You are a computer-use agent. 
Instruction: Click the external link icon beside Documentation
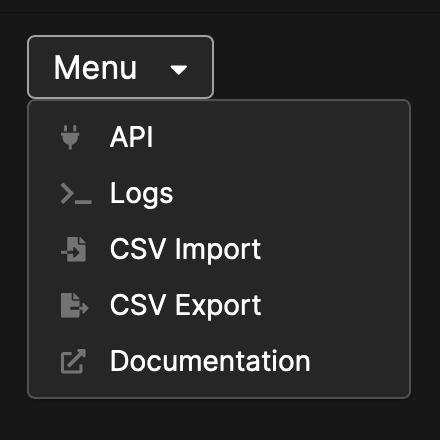73,361
